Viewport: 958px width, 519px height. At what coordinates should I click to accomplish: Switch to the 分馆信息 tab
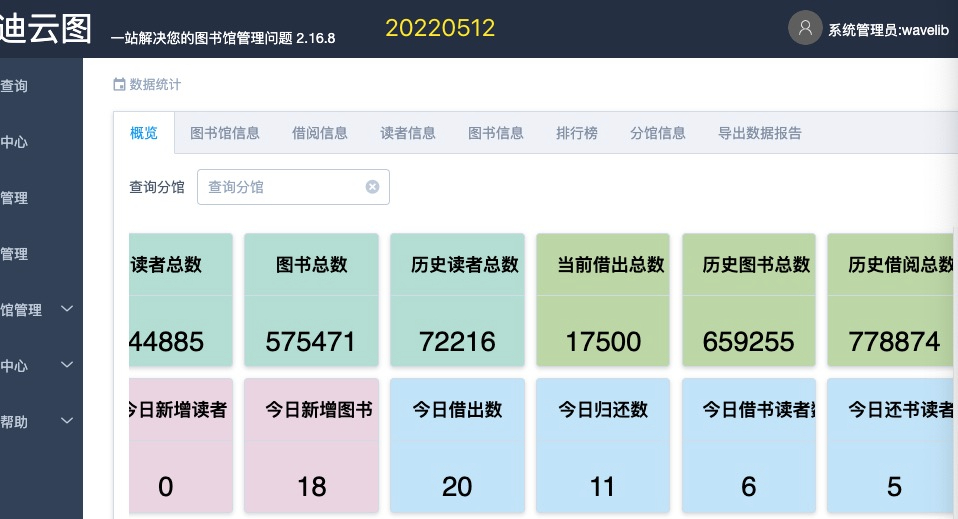click(658, 133)
